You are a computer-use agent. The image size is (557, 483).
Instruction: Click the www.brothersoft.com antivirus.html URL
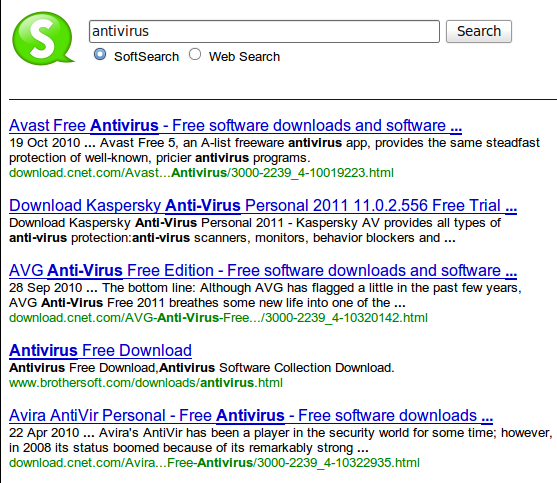tap(146, 383)
